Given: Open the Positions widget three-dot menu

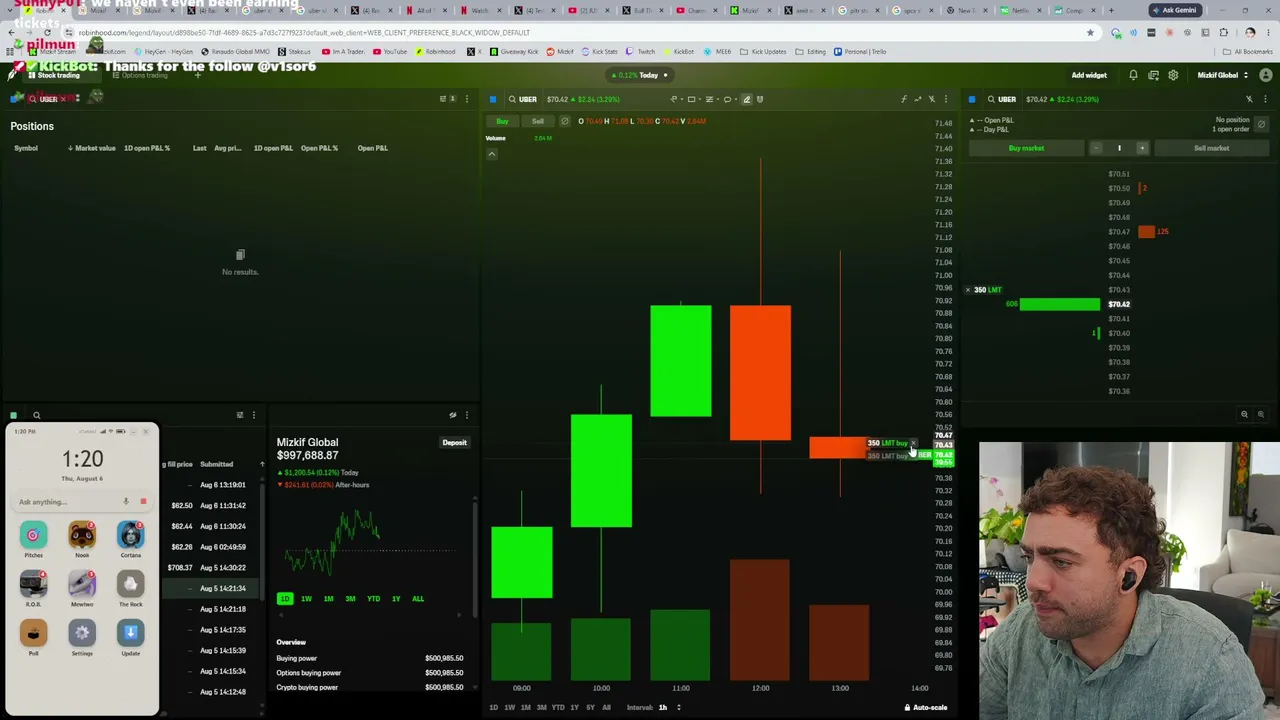Looking at the screenshot, I should coord(466,99).
